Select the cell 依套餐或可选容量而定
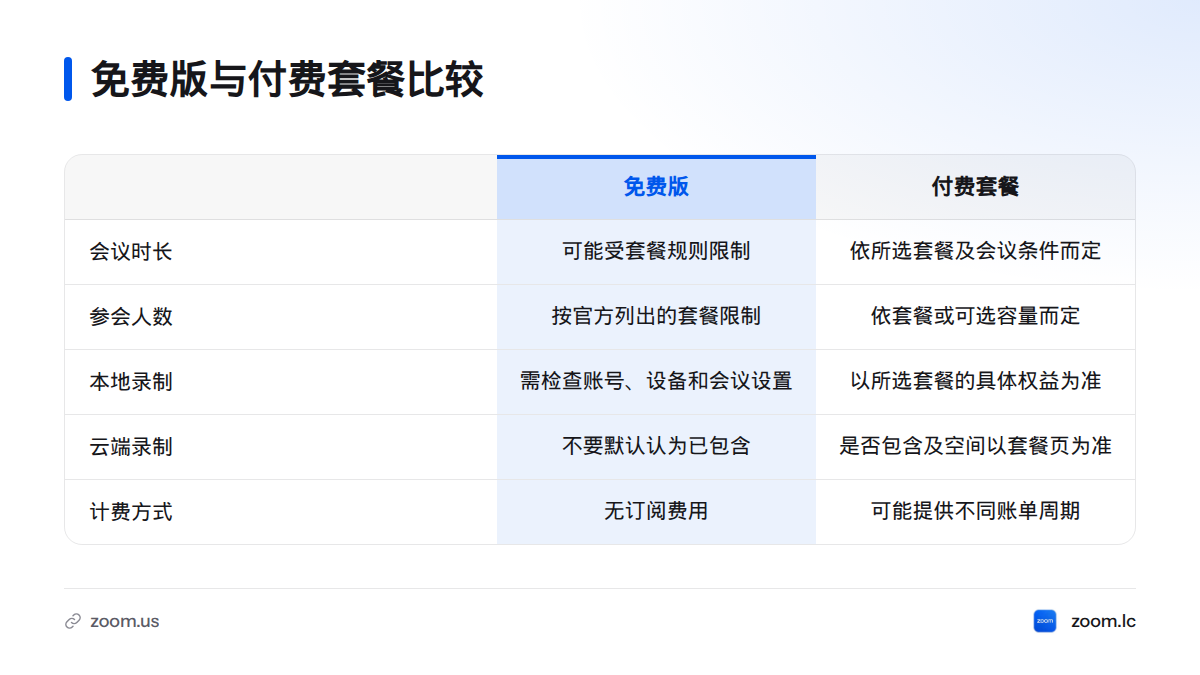The width and height of the screenshot is (1200, 675). tap(975, 317)
